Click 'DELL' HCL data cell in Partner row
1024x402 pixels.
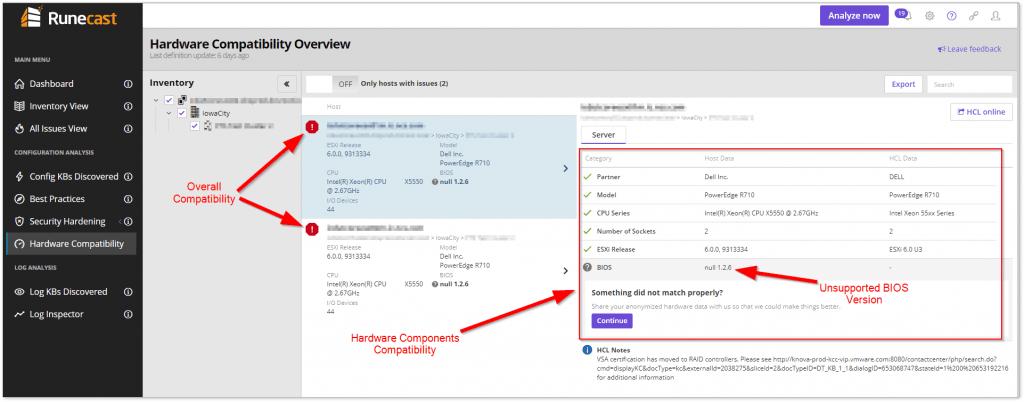tap(898, 176)
